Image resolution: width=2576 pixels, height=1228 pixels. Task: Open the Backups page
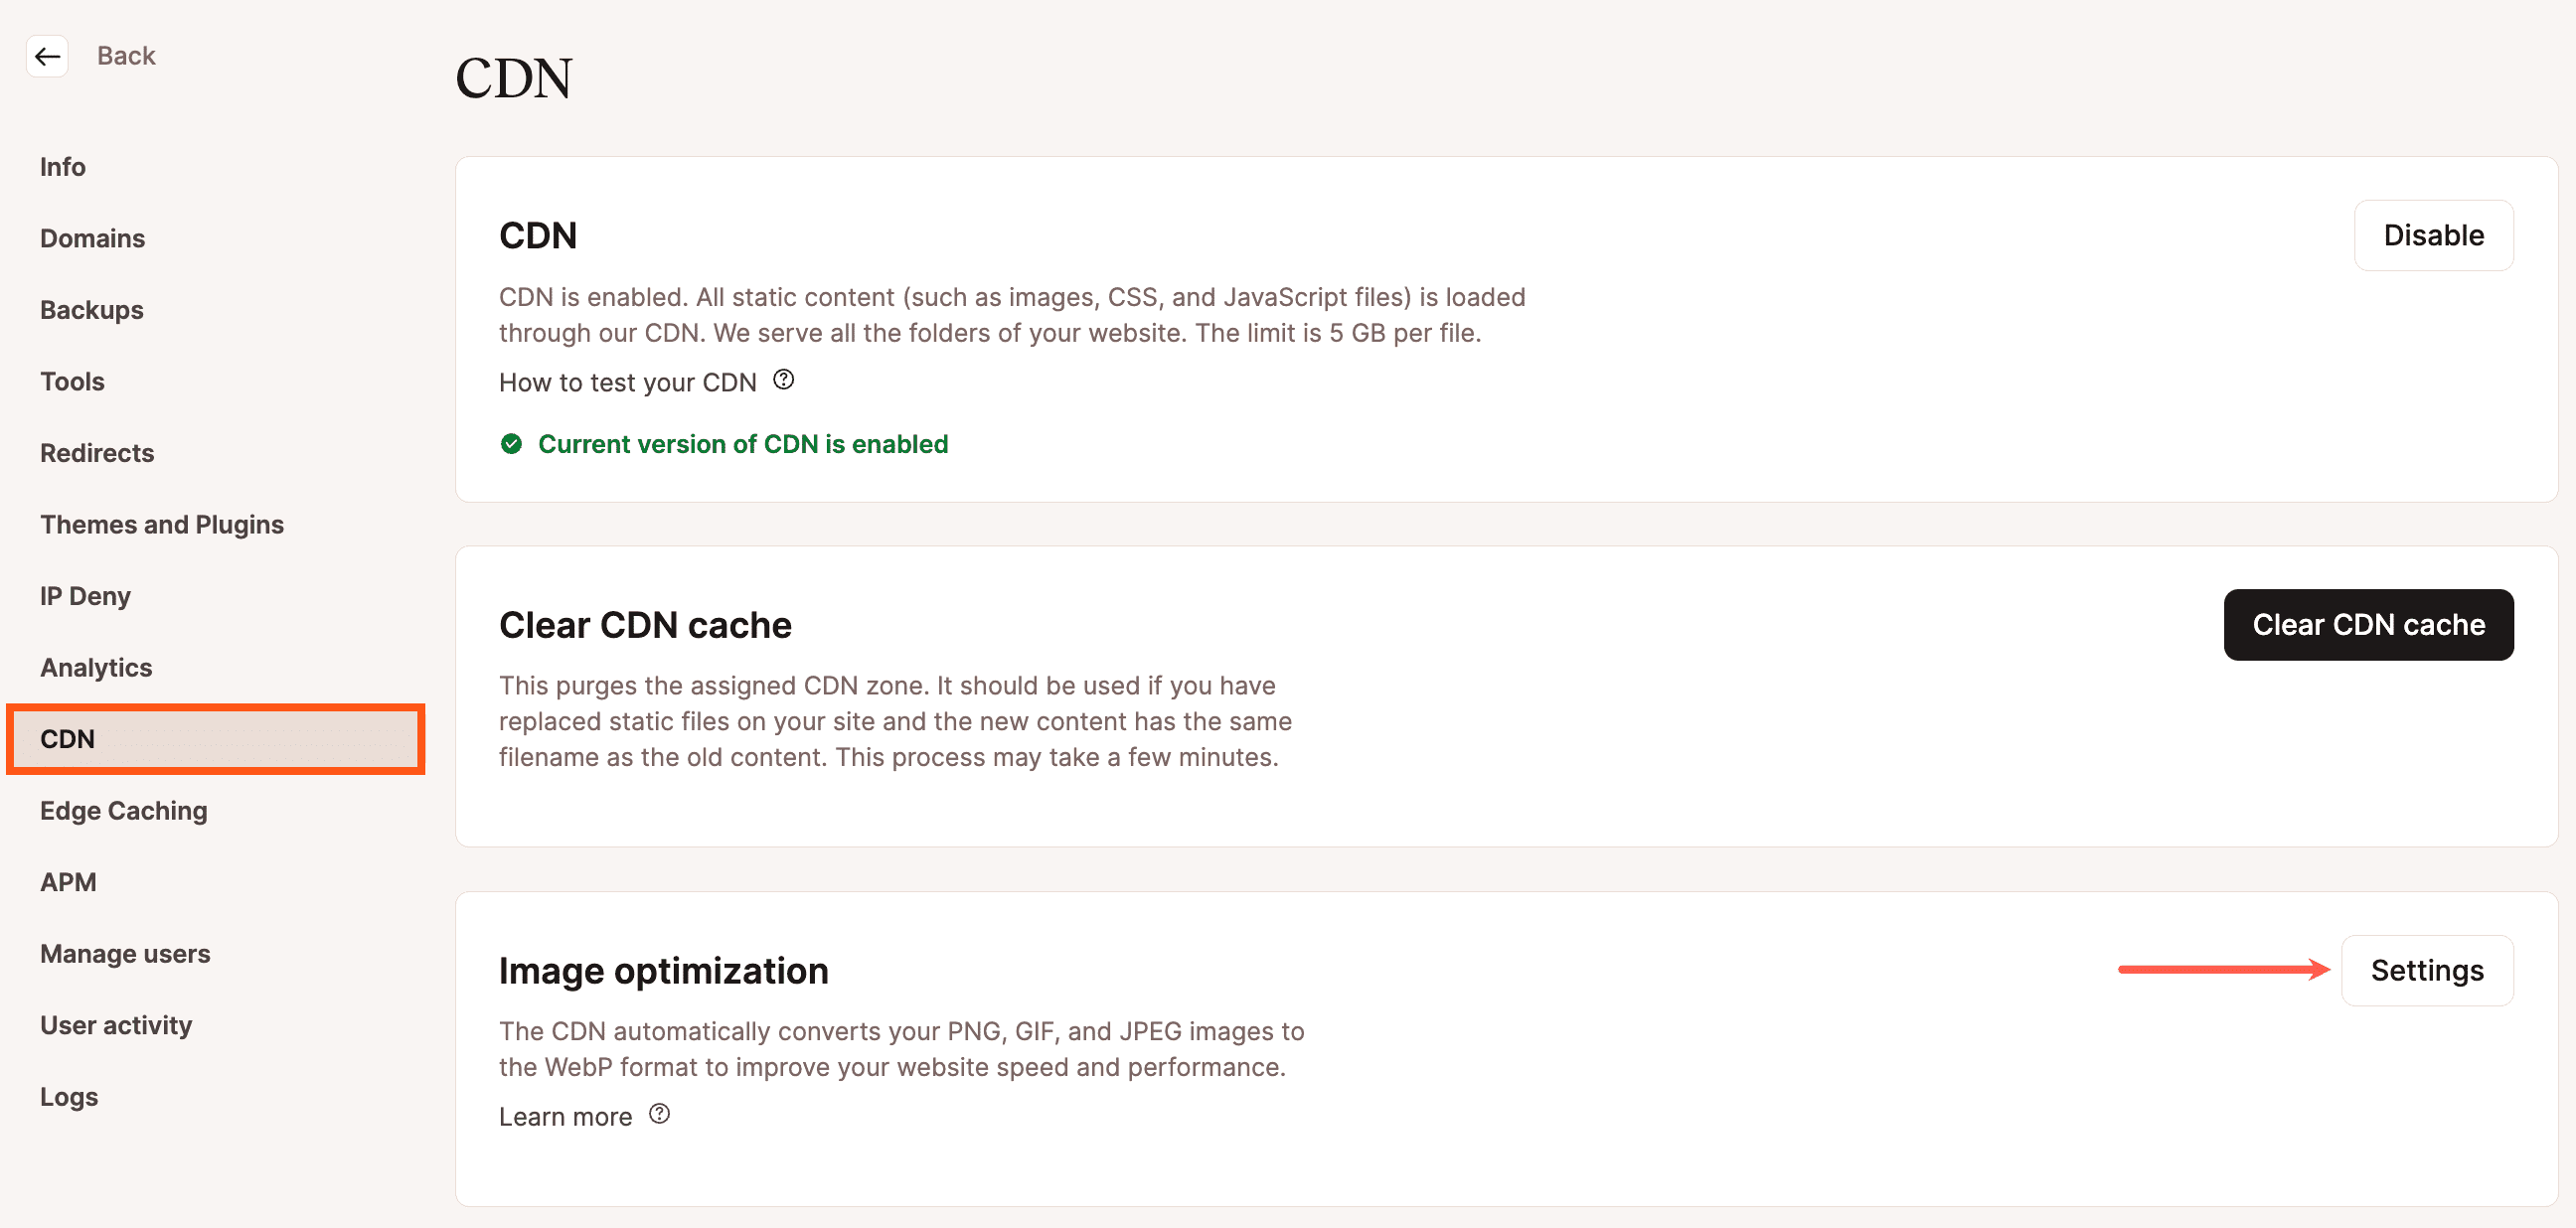[91, 310]
